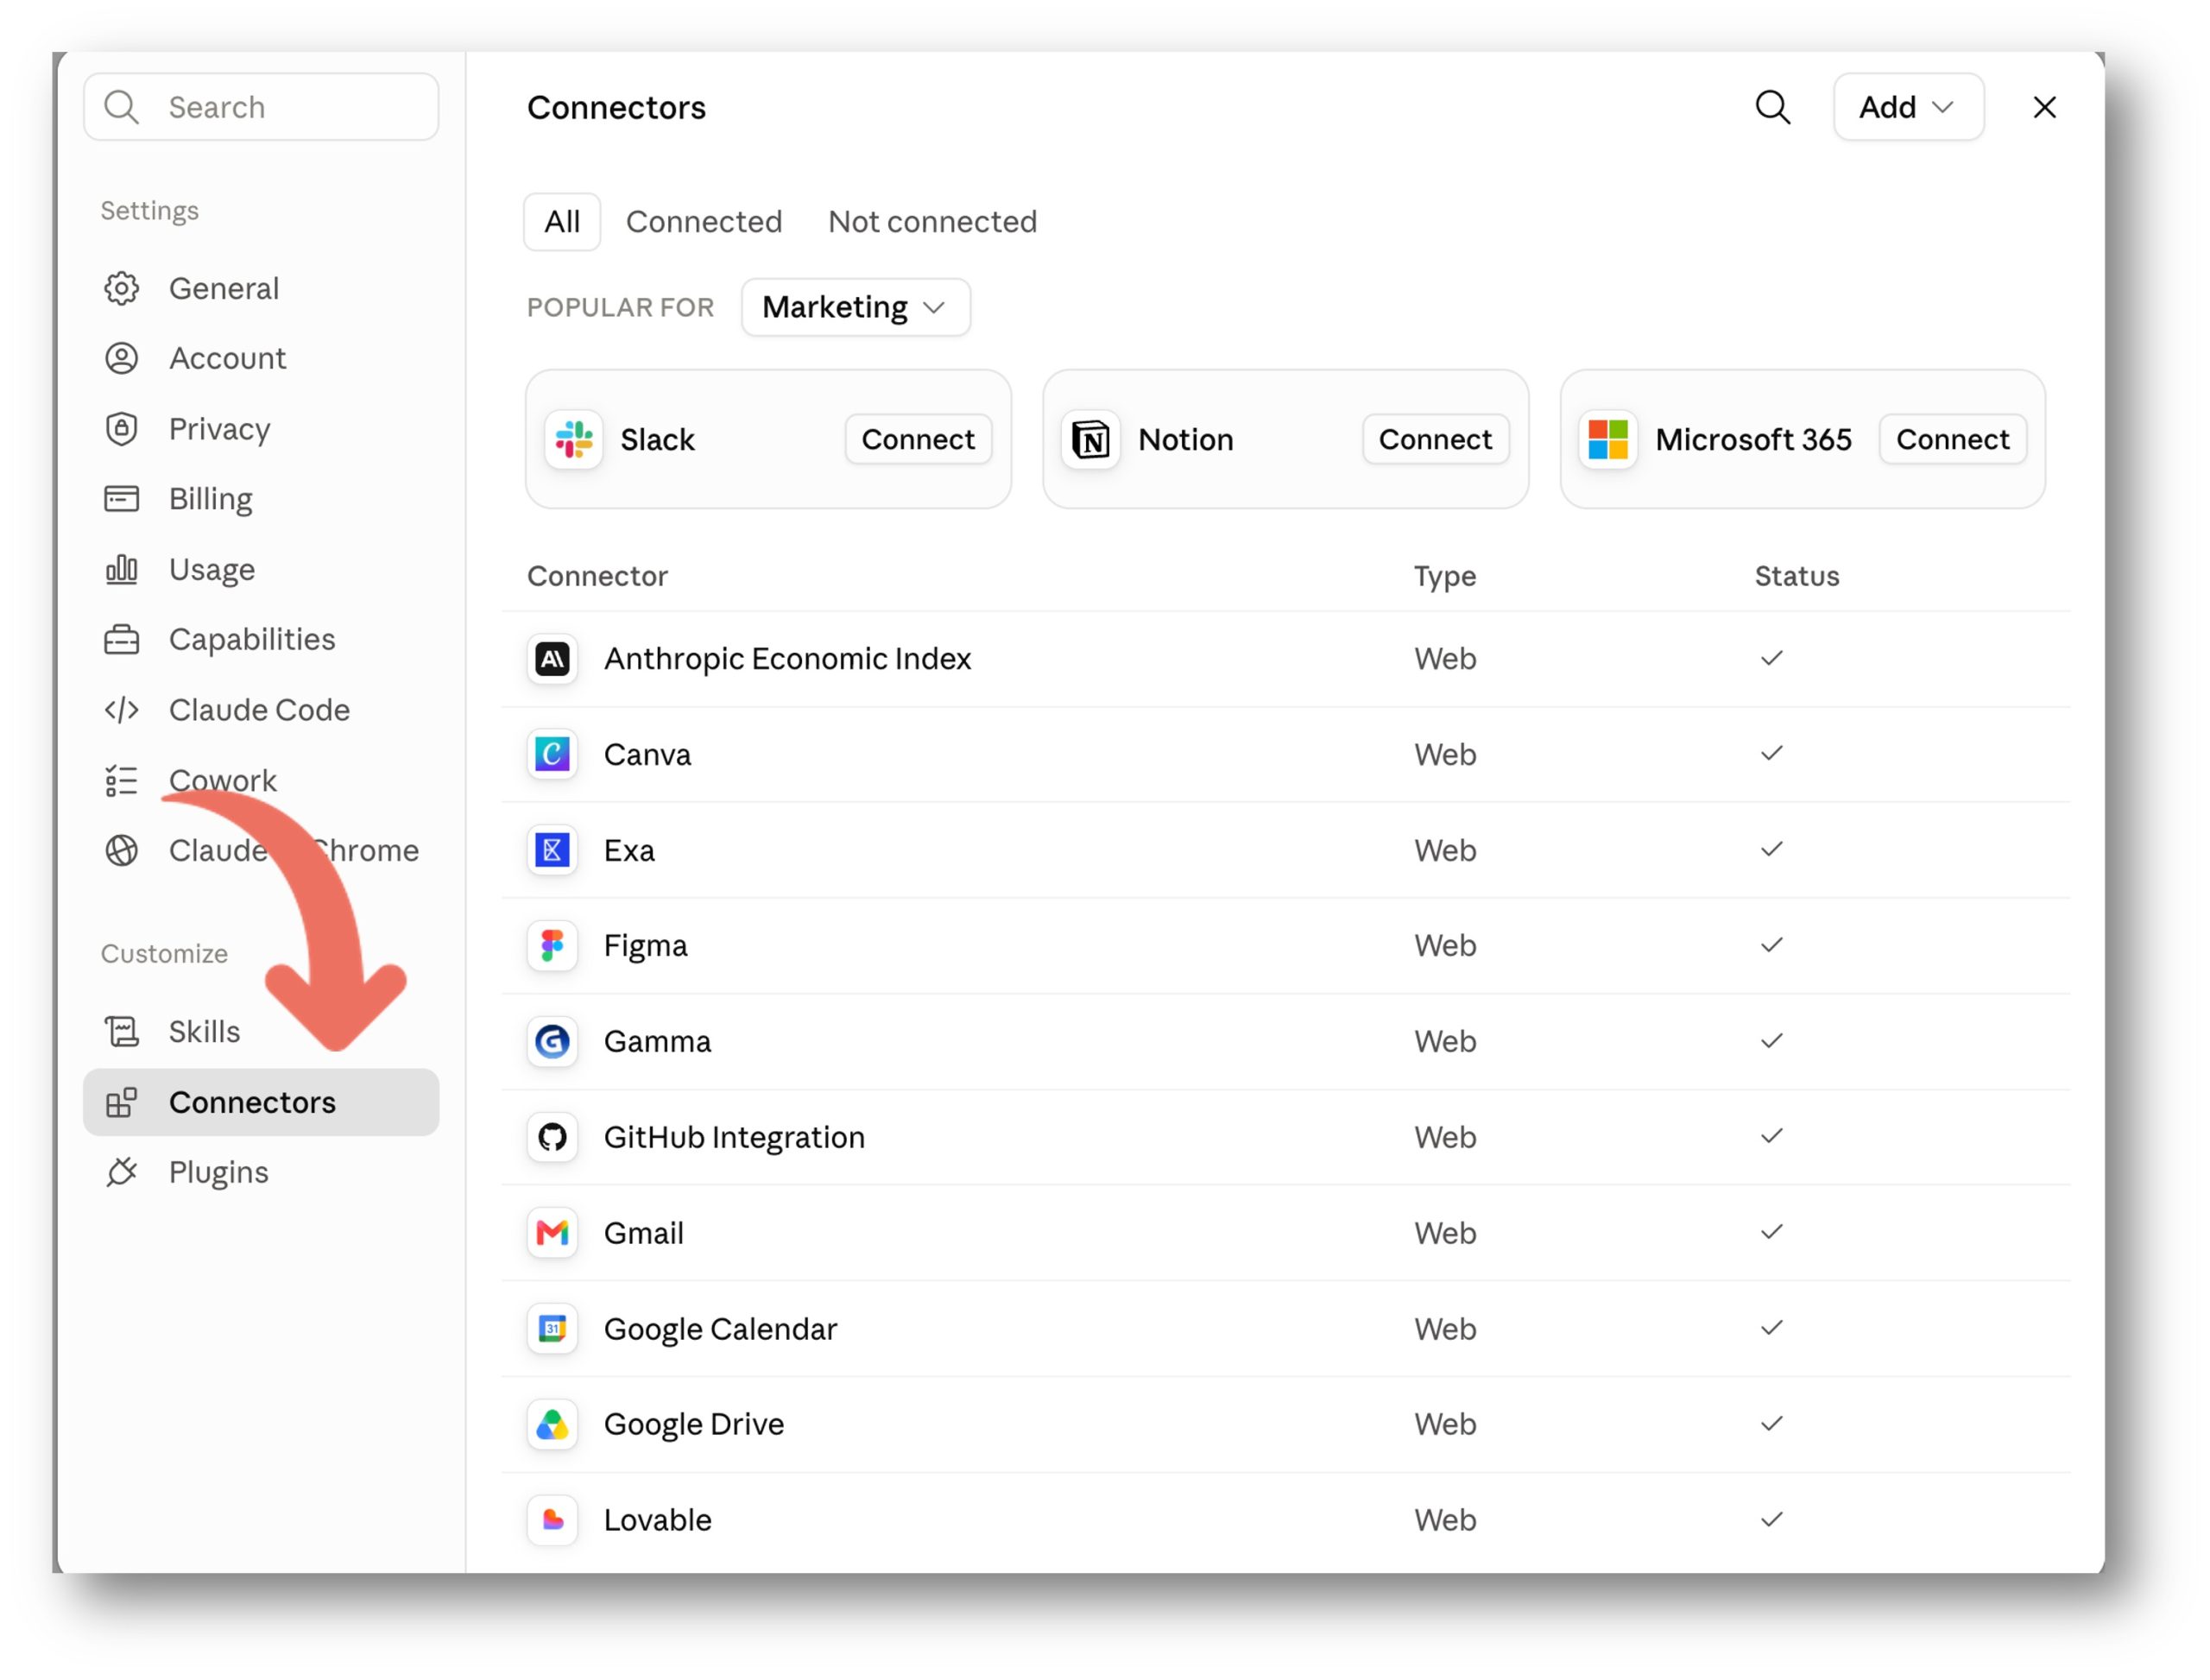Click the Gmail logo icon
This screenshot has height=1680, width=2210.
(x=552, y=1233)
